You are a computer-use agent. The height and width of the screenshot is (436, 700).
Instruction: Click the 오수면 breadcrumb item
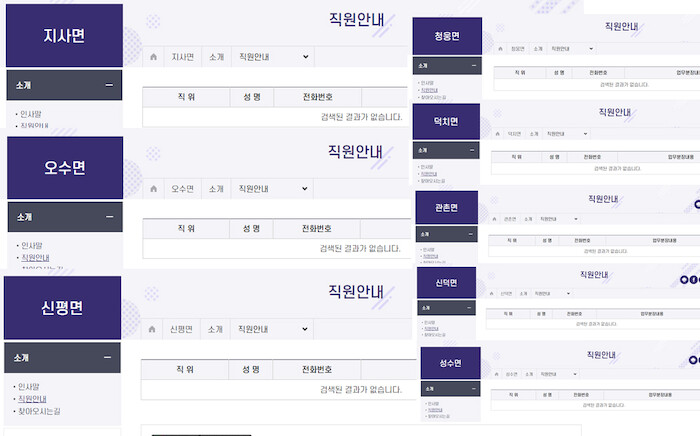tap(182, 188)
